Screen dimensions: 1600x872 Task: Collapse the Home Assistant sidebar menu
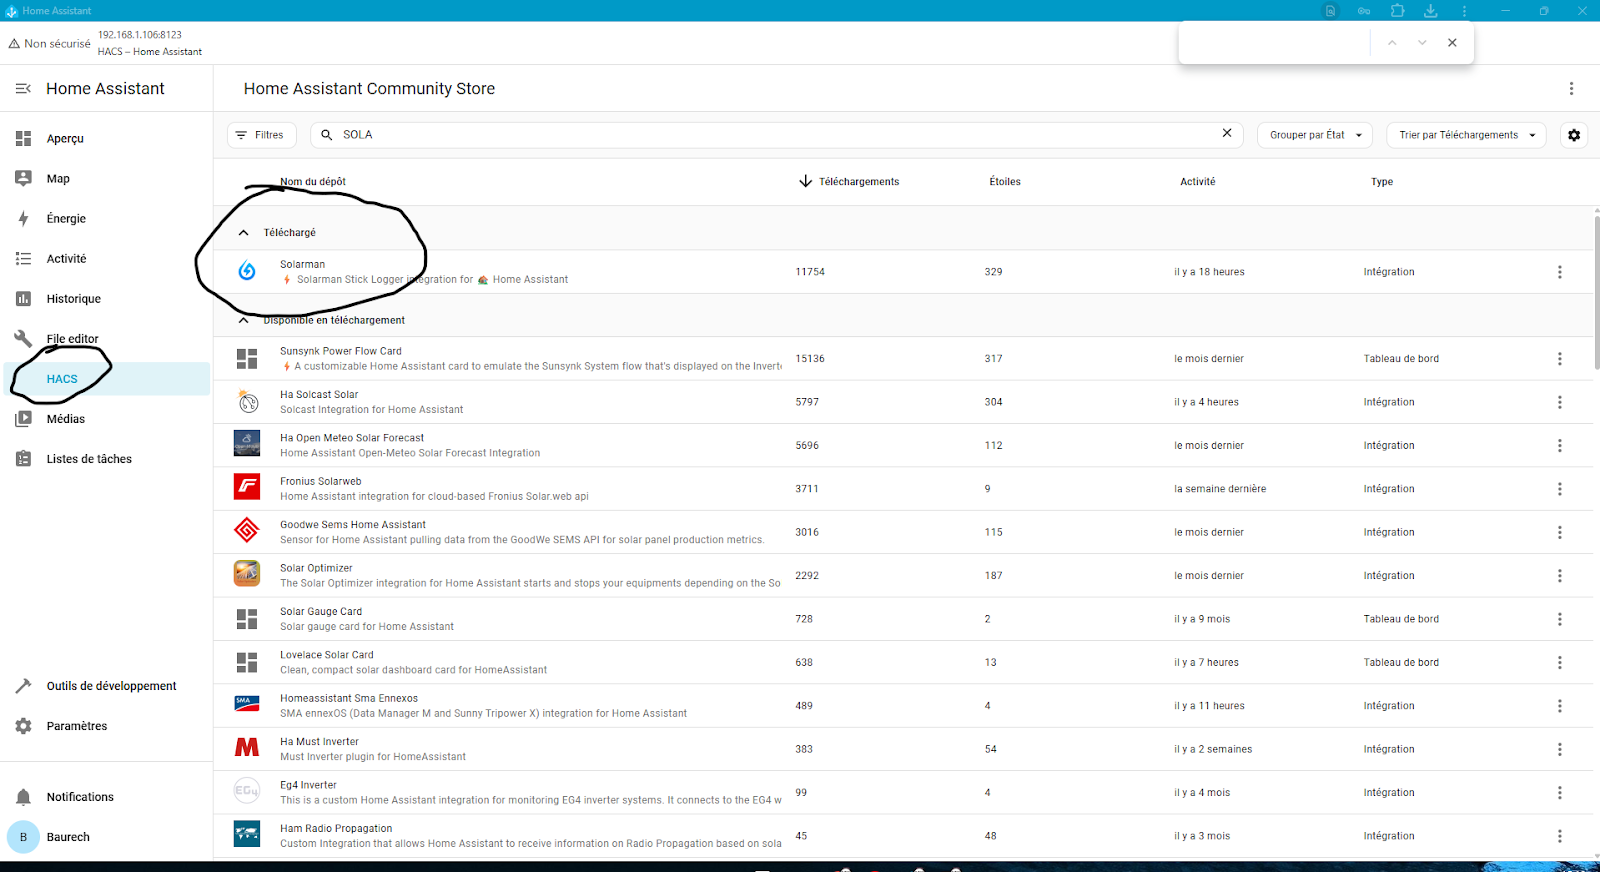click(x=23, y=89)
